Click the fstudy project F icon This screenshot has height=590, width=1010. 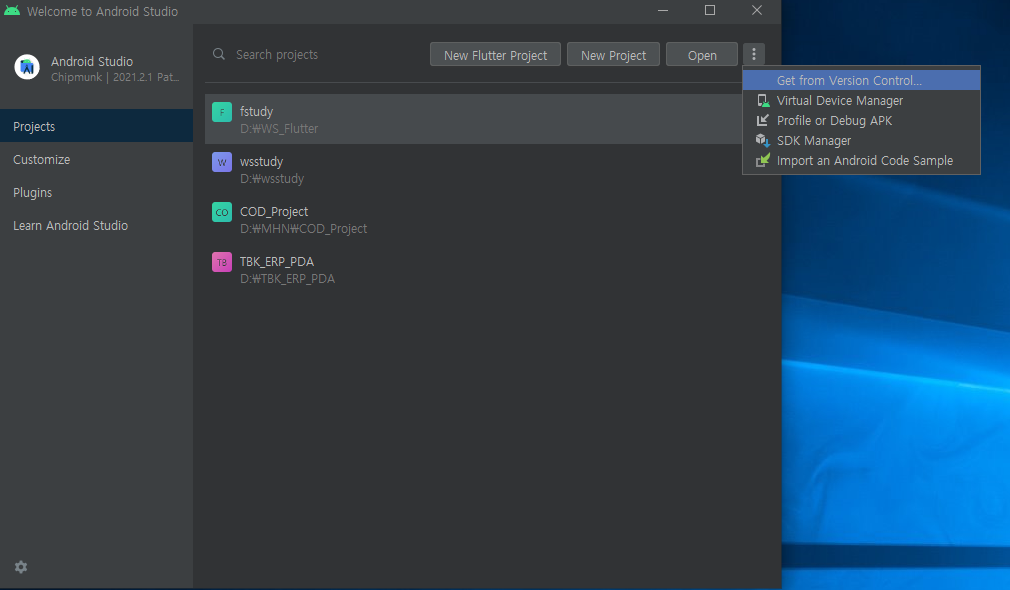(x=222, y=112)
